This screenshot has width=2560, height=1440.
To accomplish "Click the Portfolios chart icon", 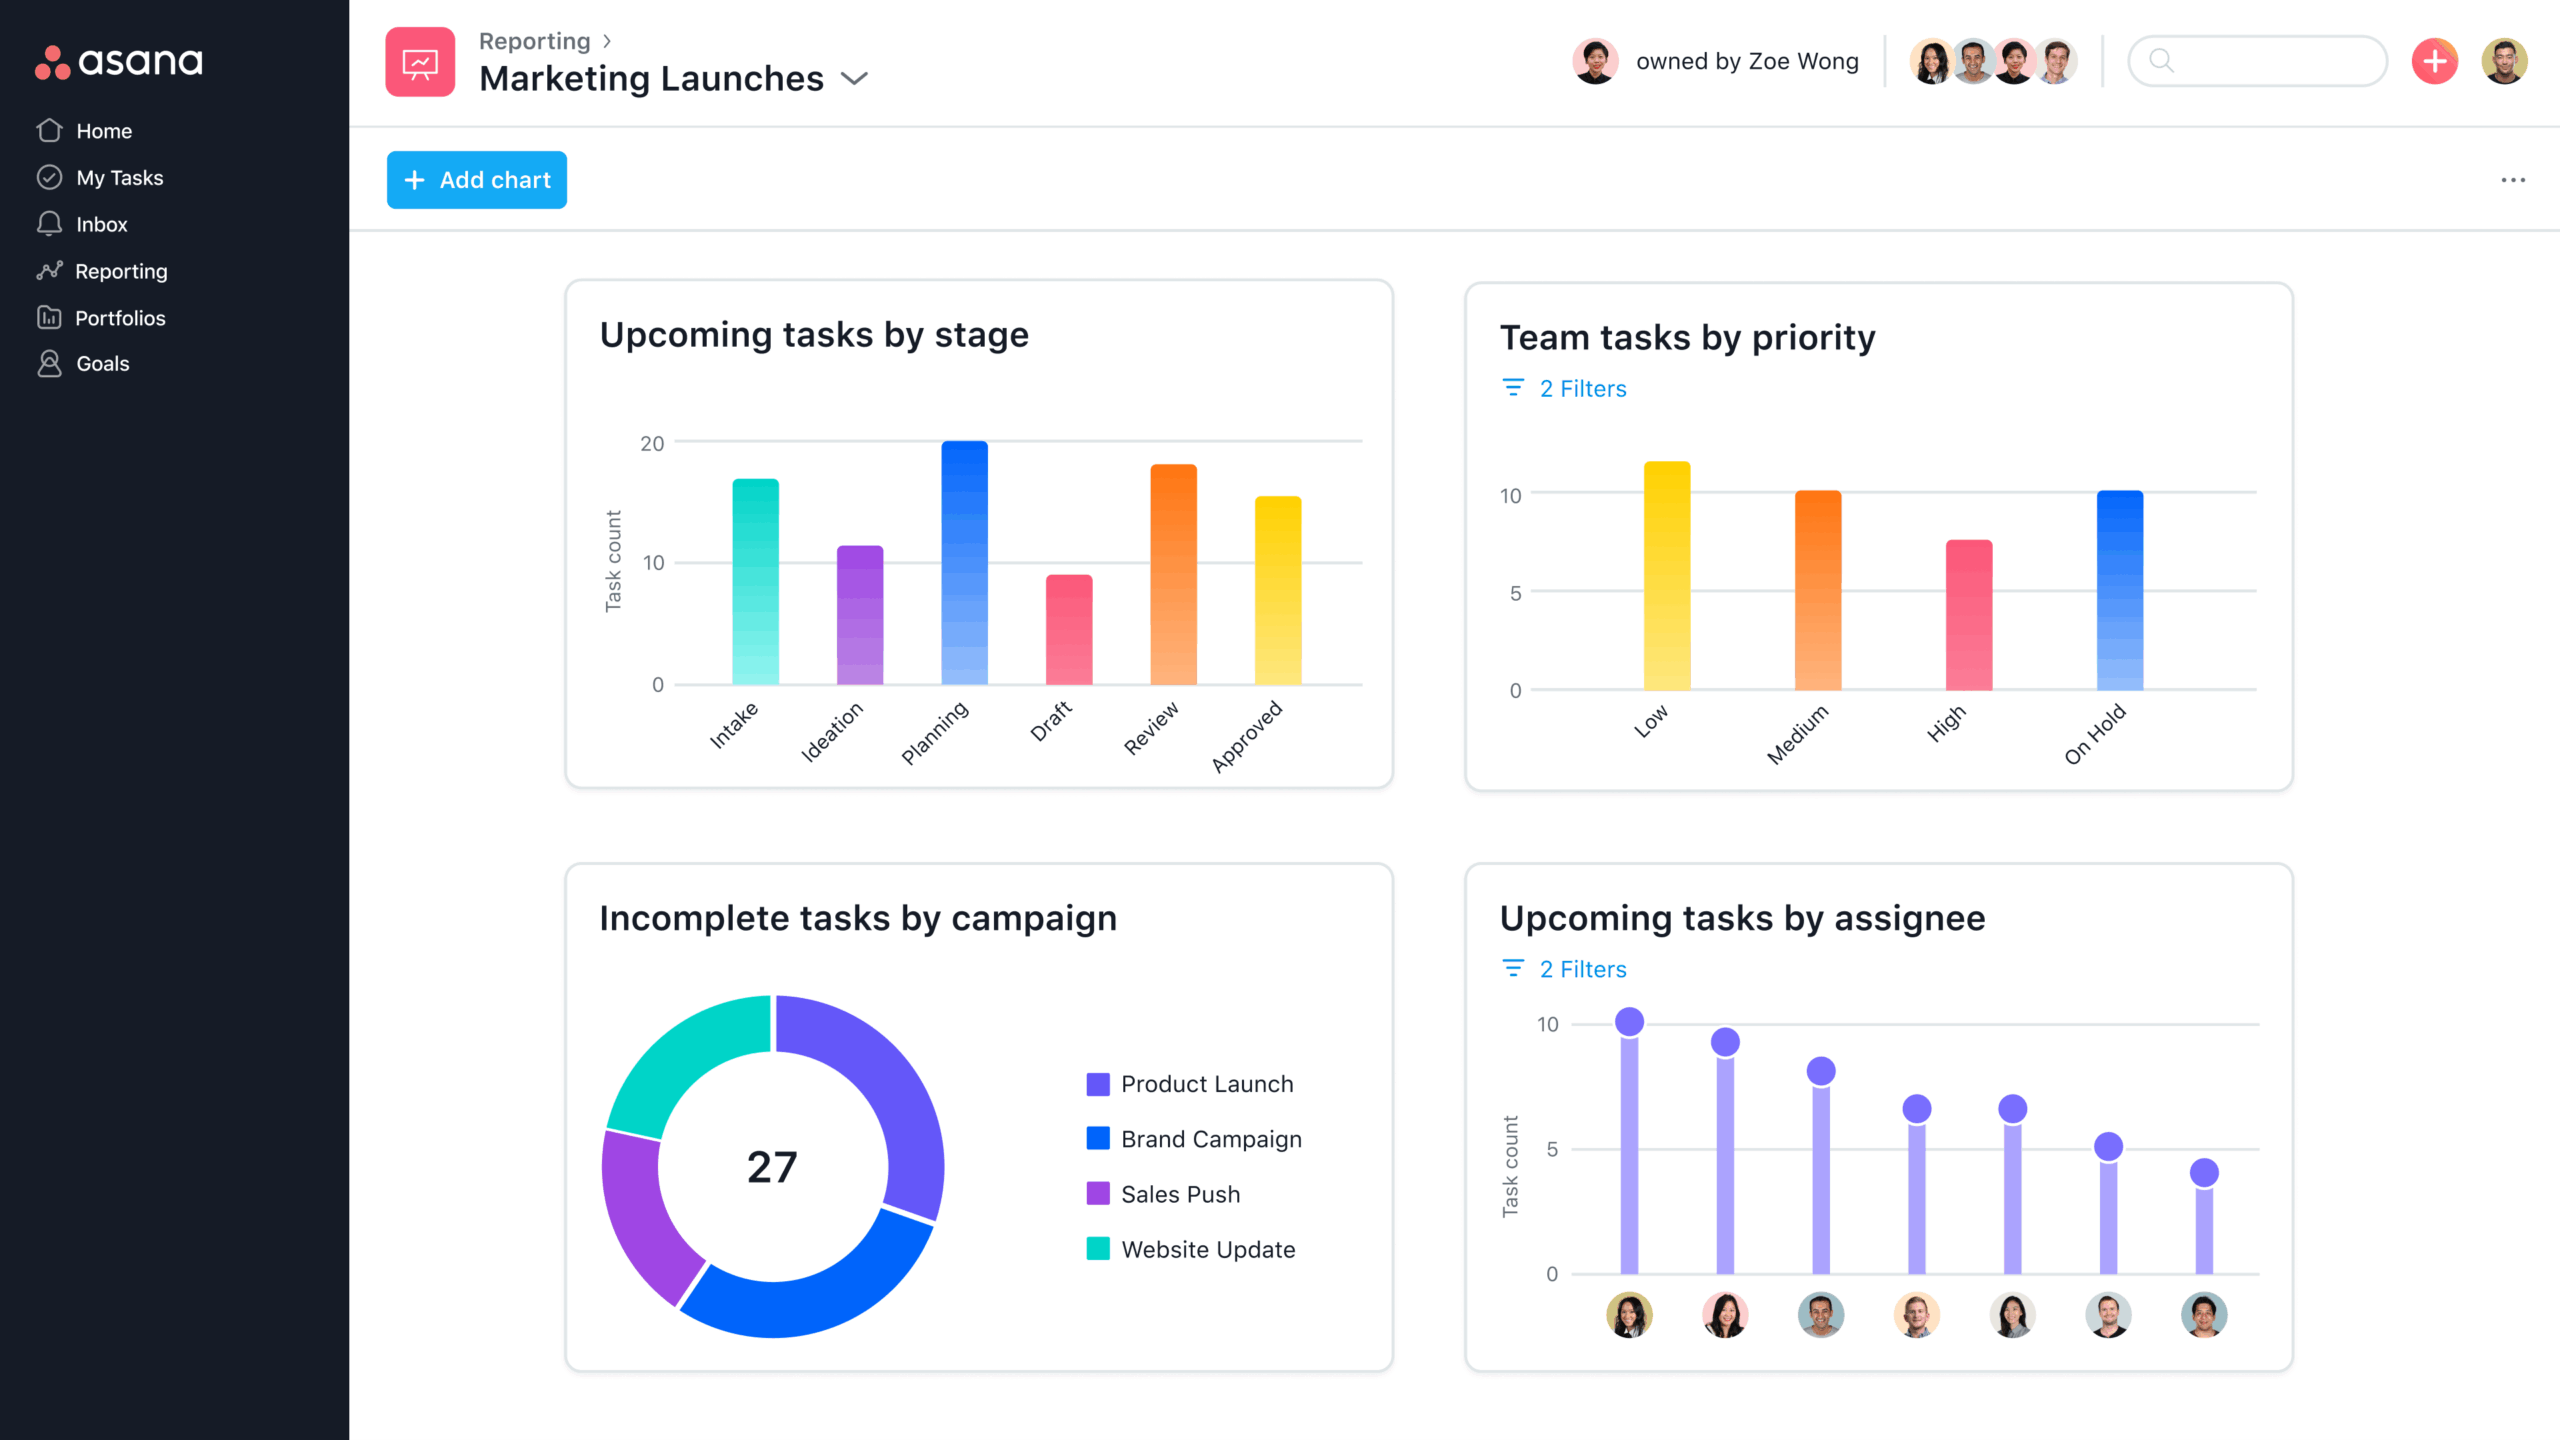I will [x=49, y=318].
